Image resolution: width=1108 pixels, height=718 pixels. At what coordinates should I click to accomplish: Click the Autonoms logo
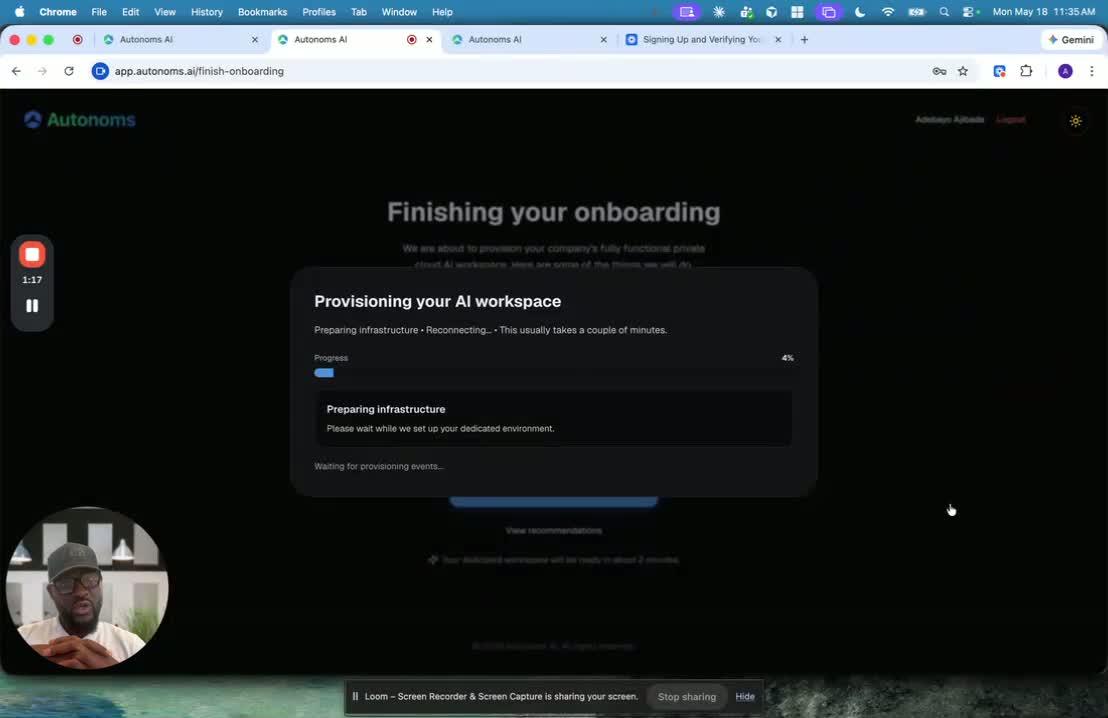point(79,119)
